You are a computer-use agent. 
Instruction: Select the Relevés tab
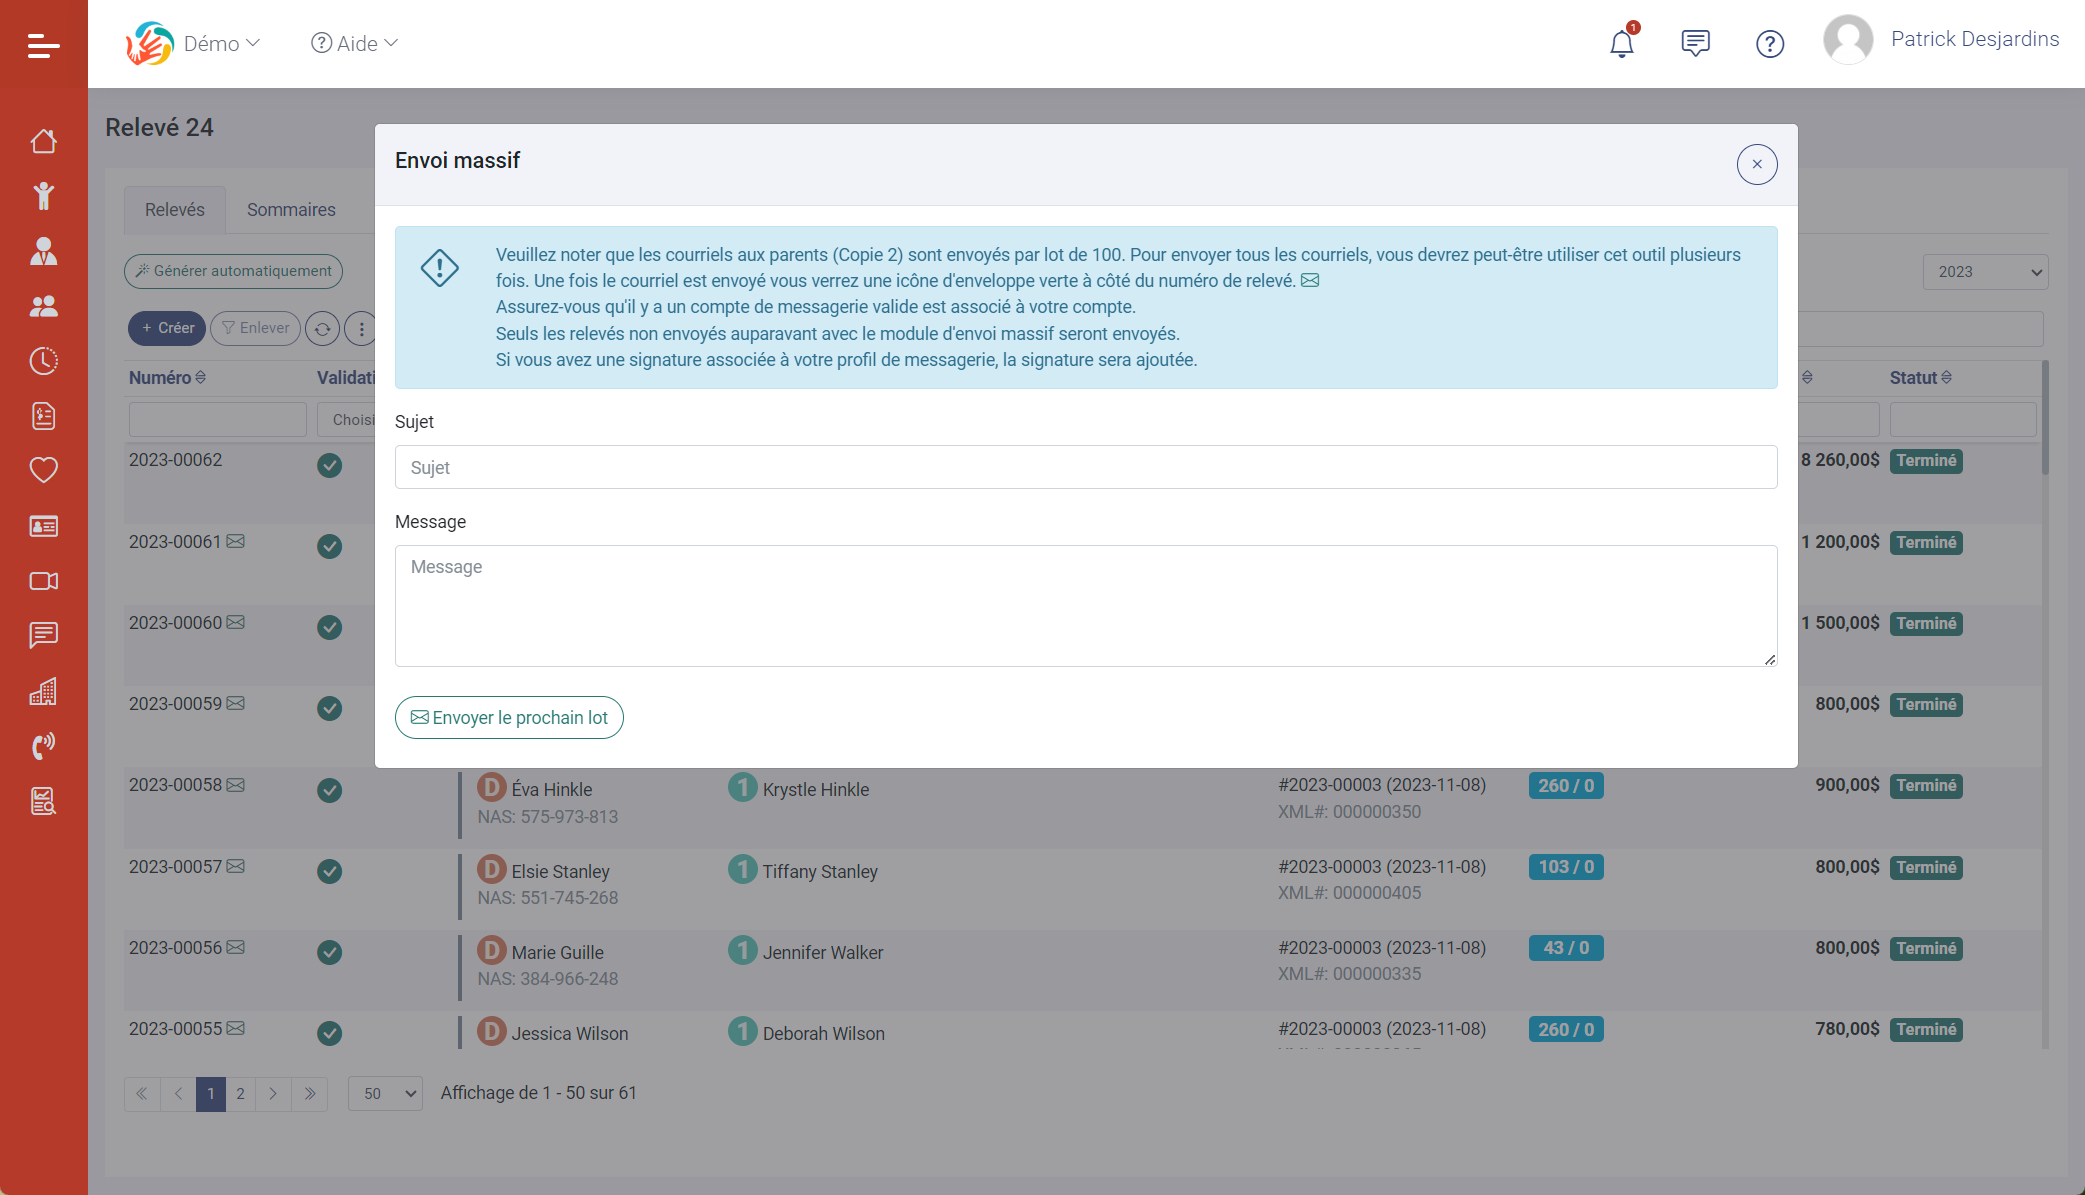click(x=175, y=210)
